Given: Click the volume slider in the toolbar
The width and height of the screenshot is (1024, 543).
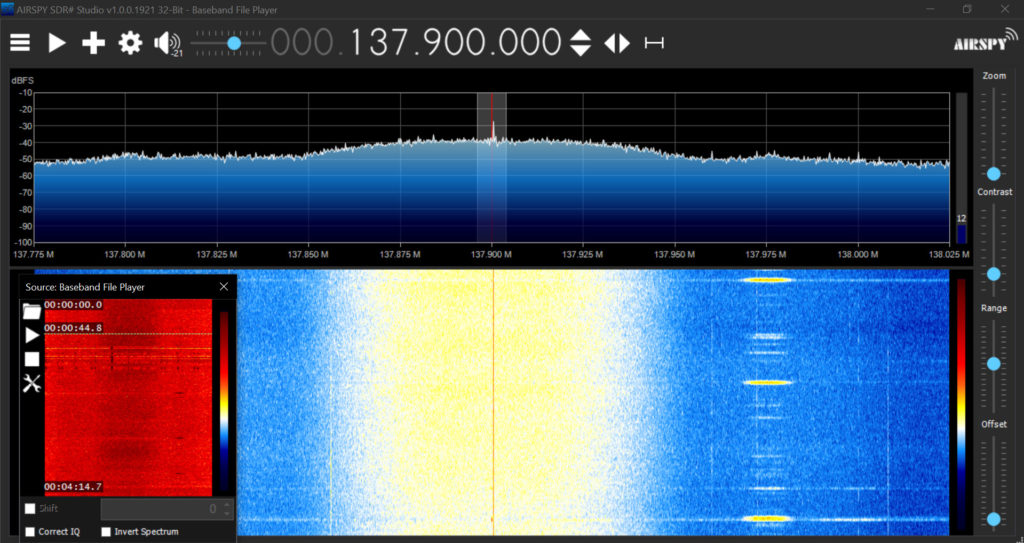Looking at the screenshot, I should 233,43.
